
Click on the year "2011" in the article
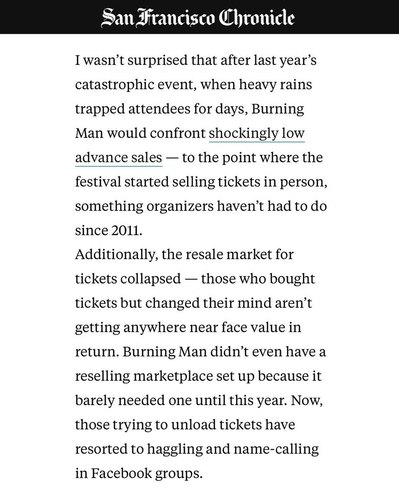(127, 230)
